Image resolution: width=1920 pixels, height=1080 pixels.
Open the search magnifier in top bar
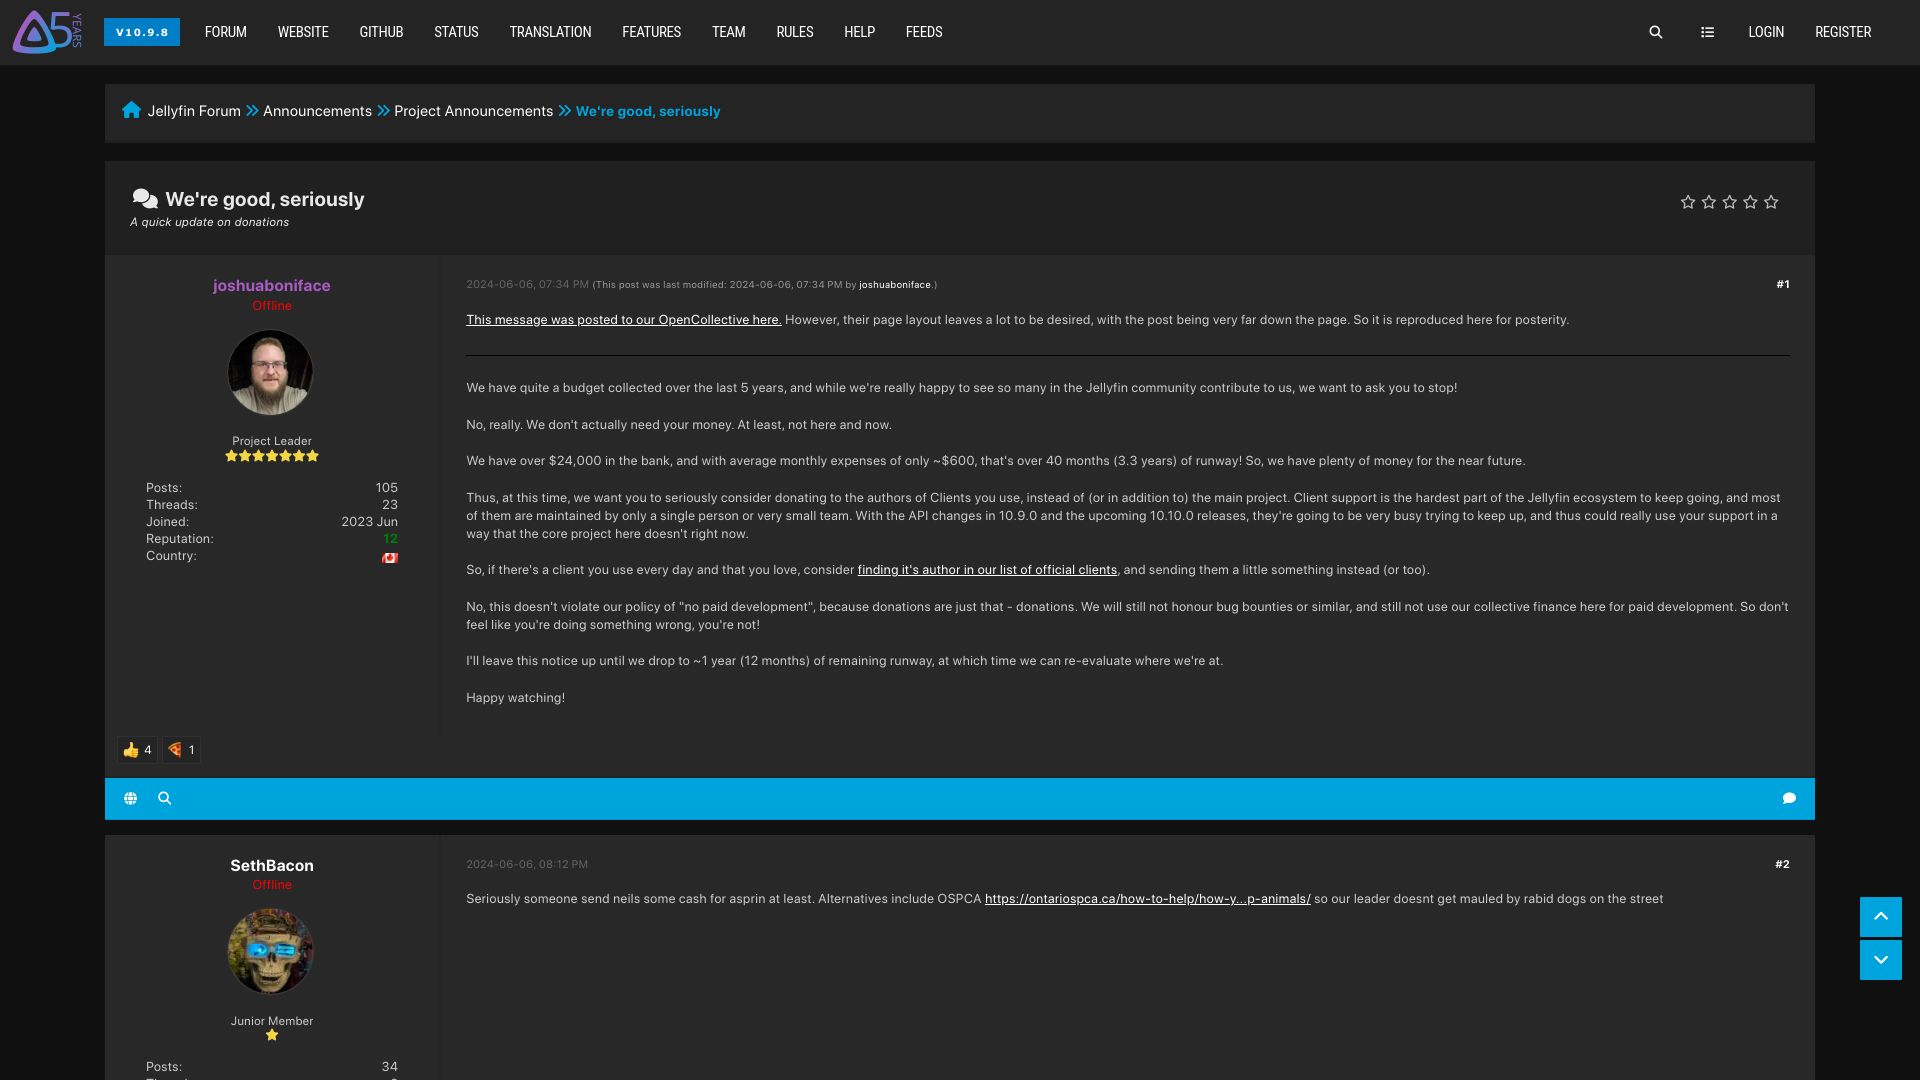(x=1656, y=32)
